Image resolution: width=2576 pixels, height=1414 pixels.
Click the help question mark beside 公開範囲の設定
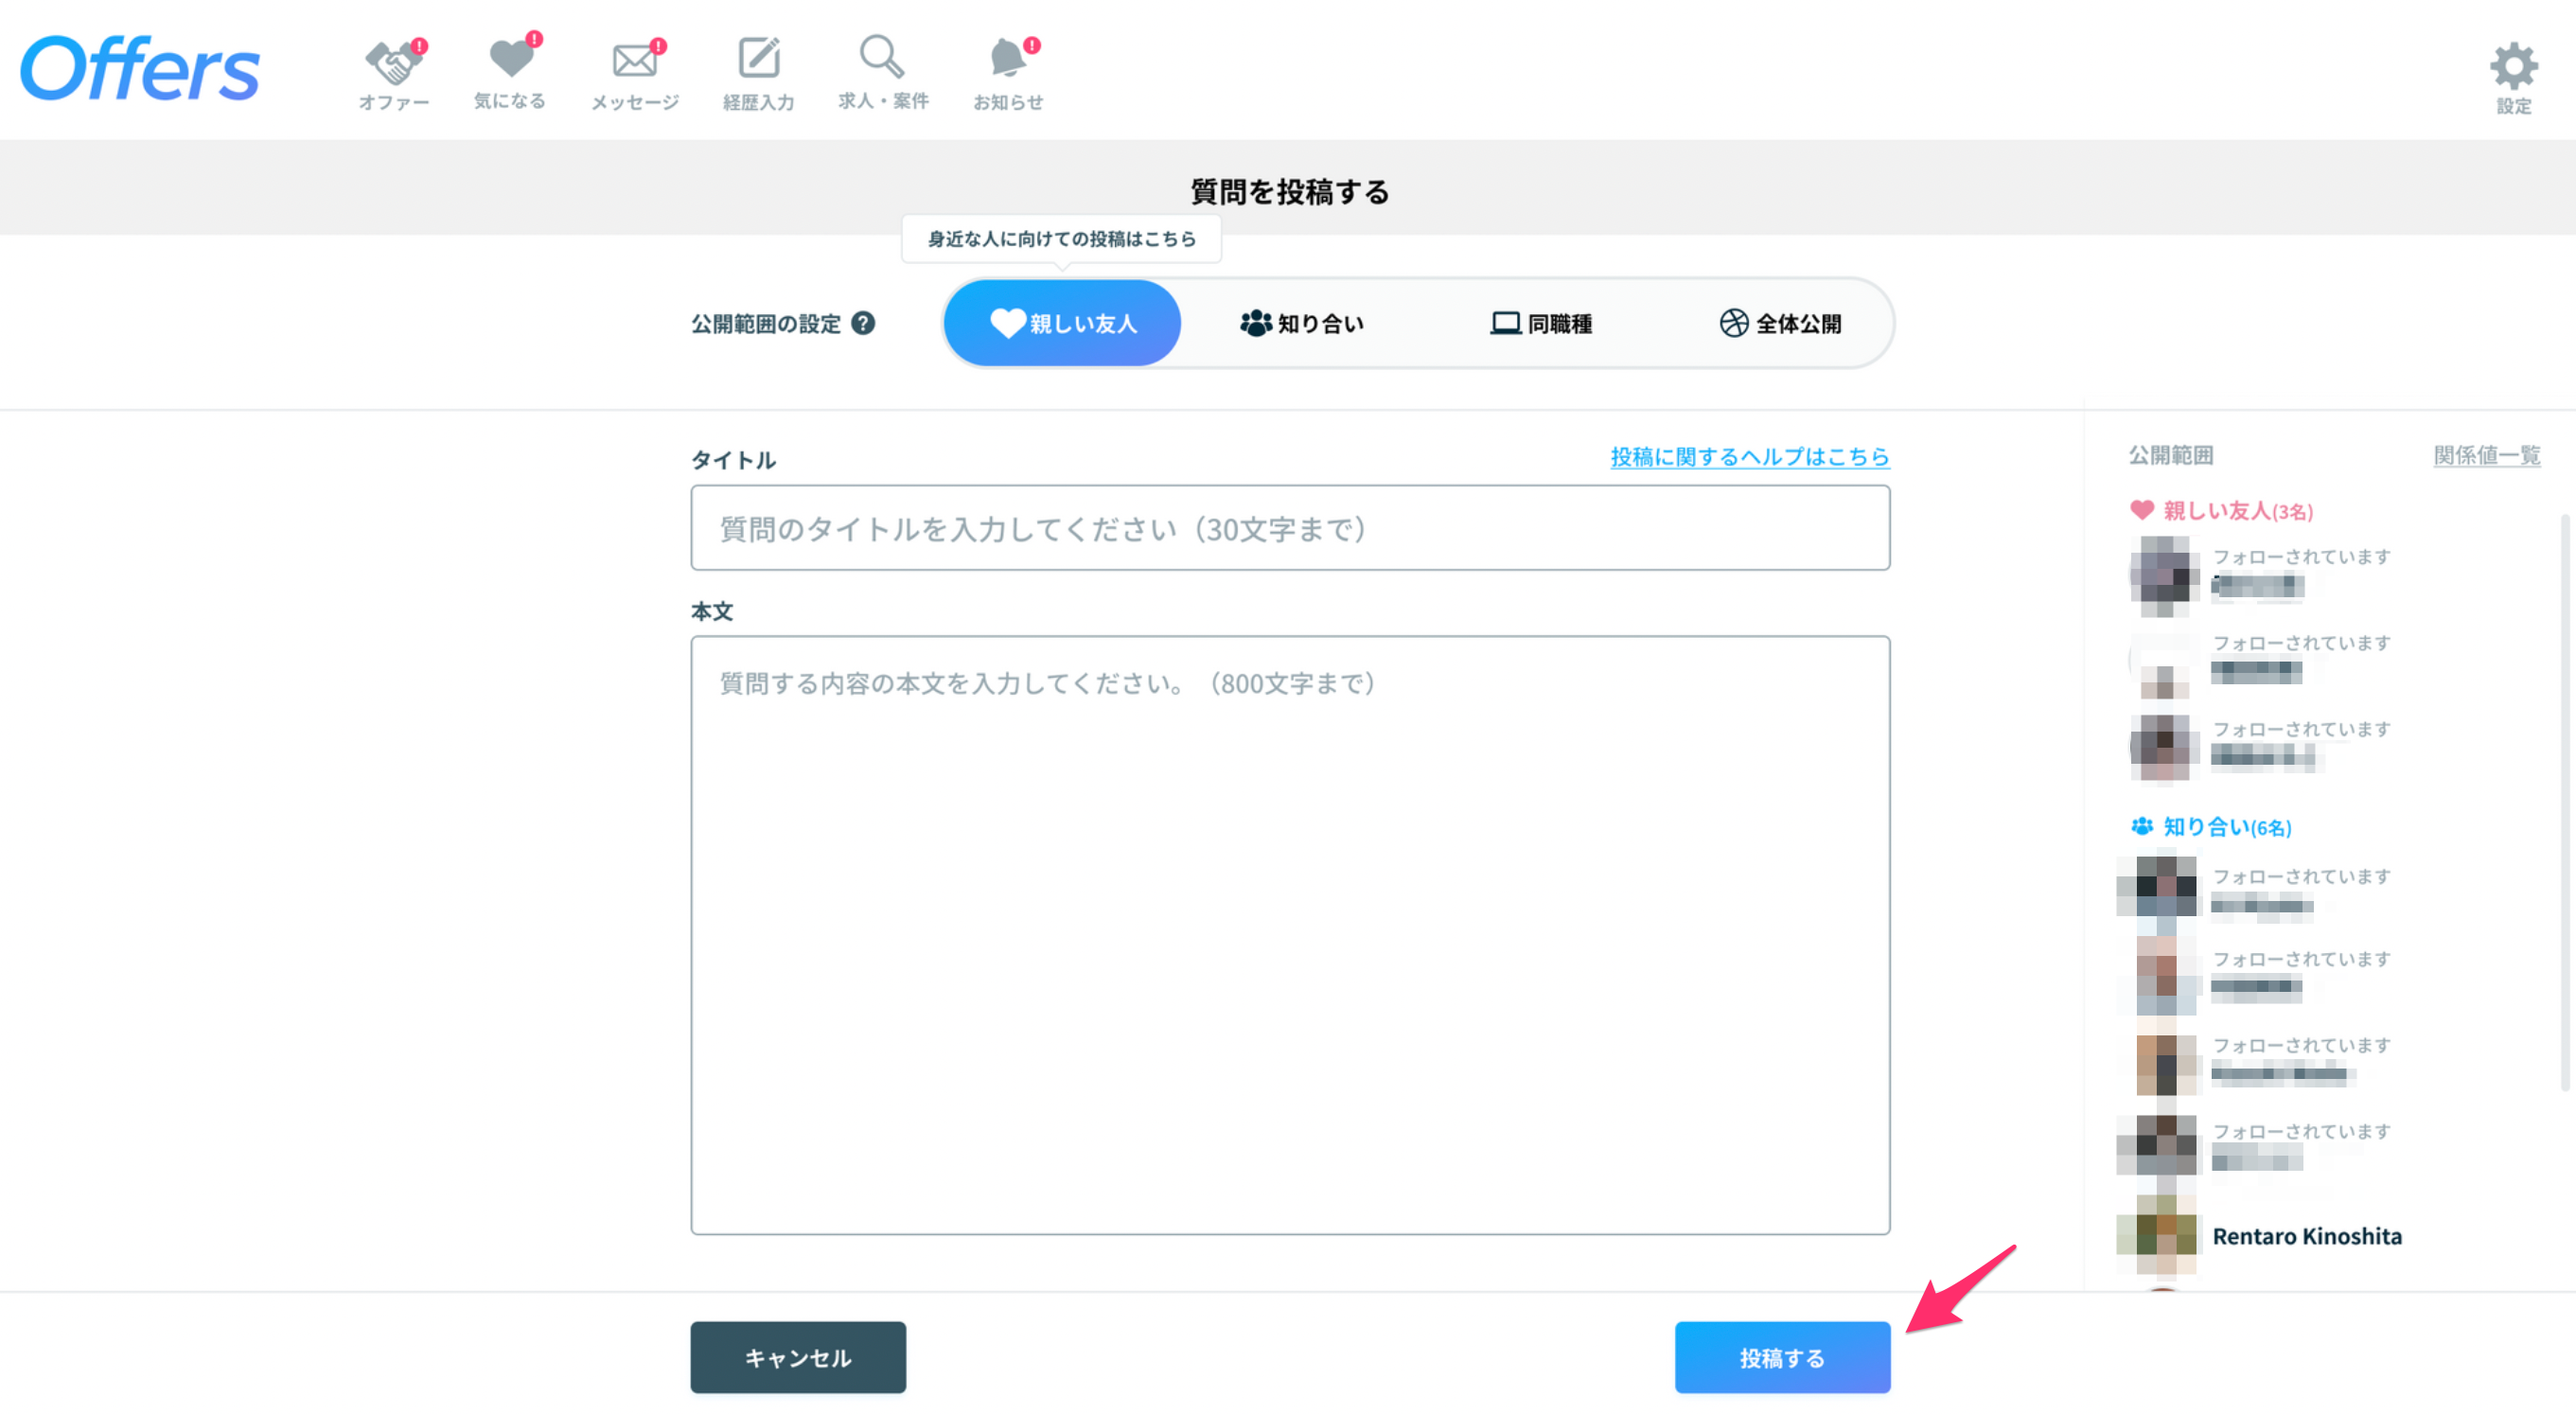click(863, 323)
